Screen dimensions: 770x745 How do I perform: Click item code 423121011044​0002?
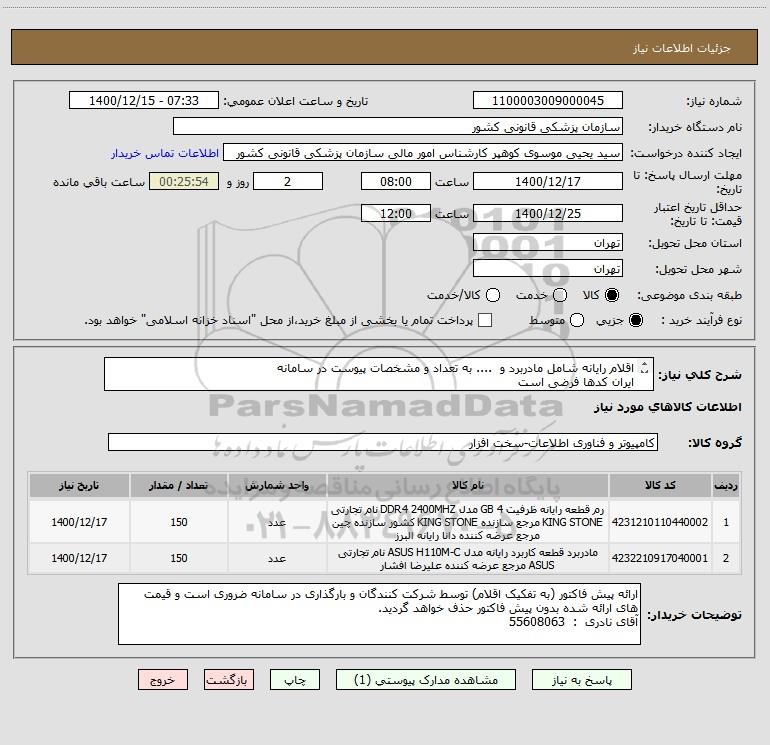660,522
